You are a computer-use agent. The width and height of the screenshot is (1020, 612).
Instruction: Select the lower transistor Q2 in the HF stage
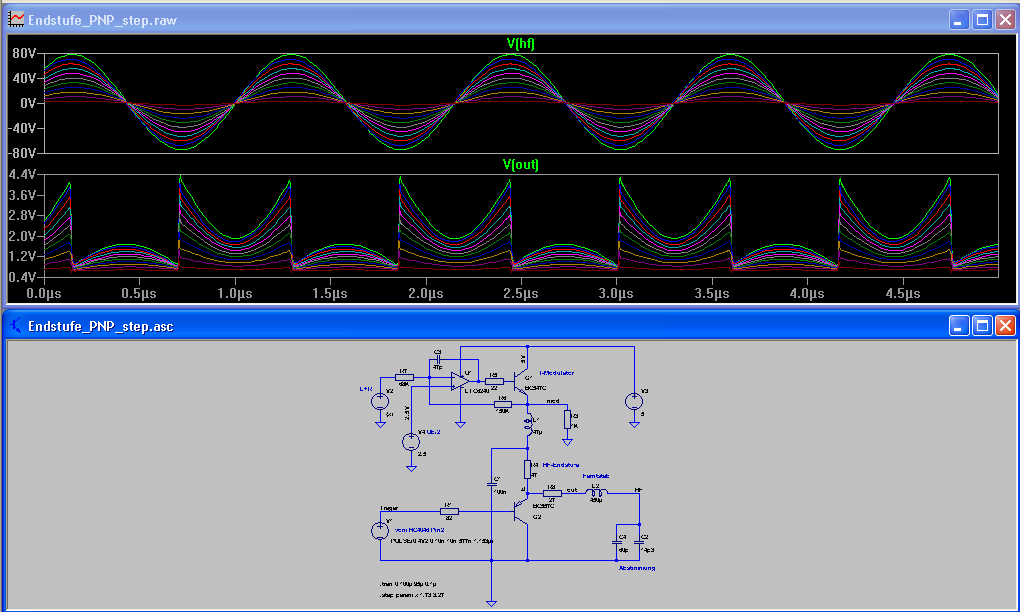coord(520,512)
